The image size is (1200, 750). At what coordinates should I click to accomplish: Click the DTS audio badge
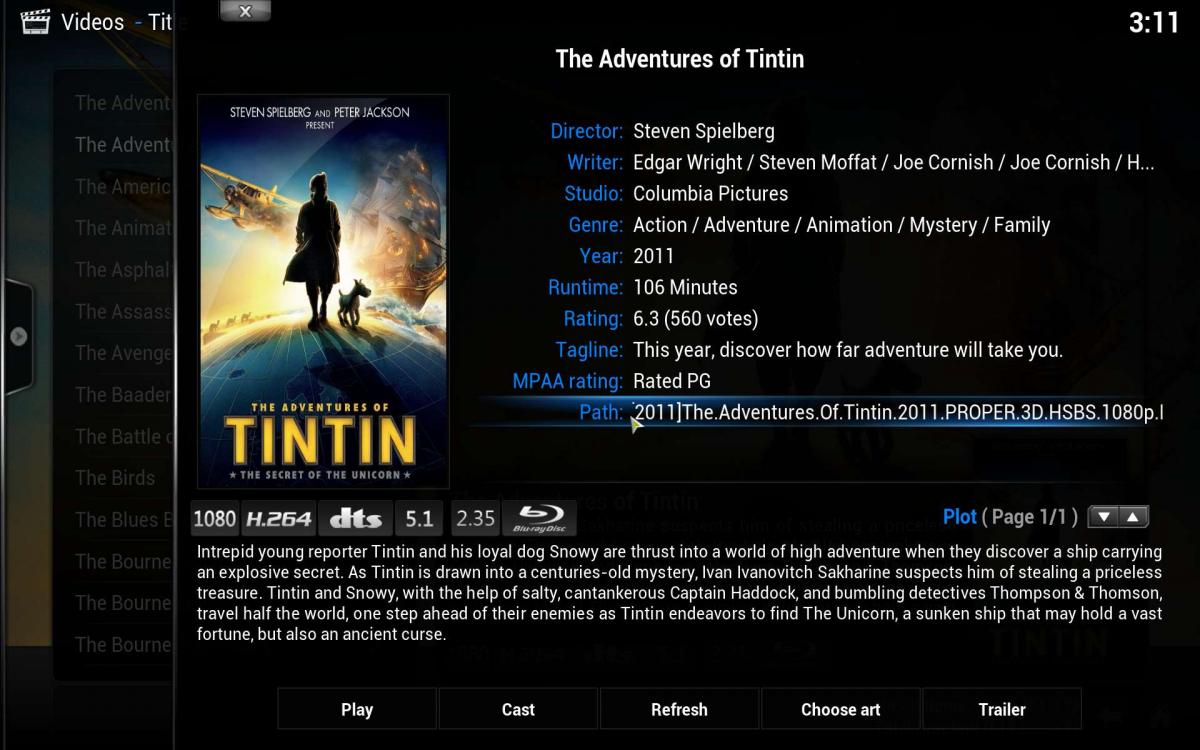[355, 518]
